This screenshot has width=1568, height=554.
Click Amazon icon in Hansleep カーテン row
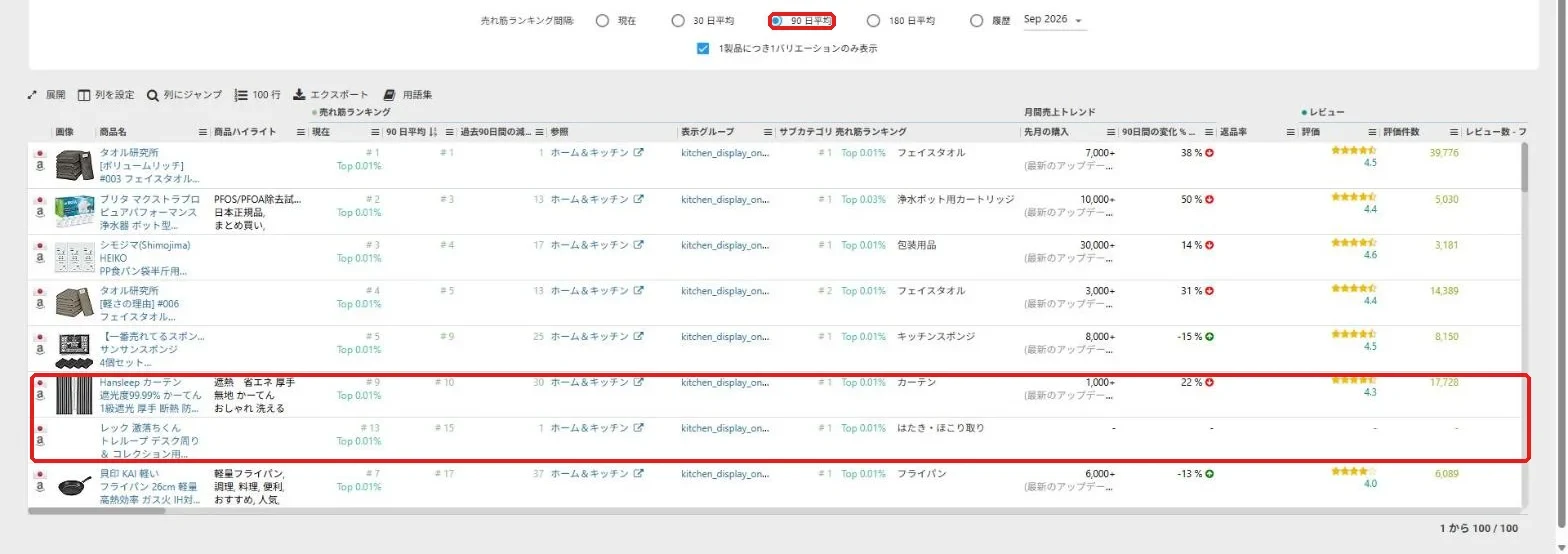click(39, 395)
